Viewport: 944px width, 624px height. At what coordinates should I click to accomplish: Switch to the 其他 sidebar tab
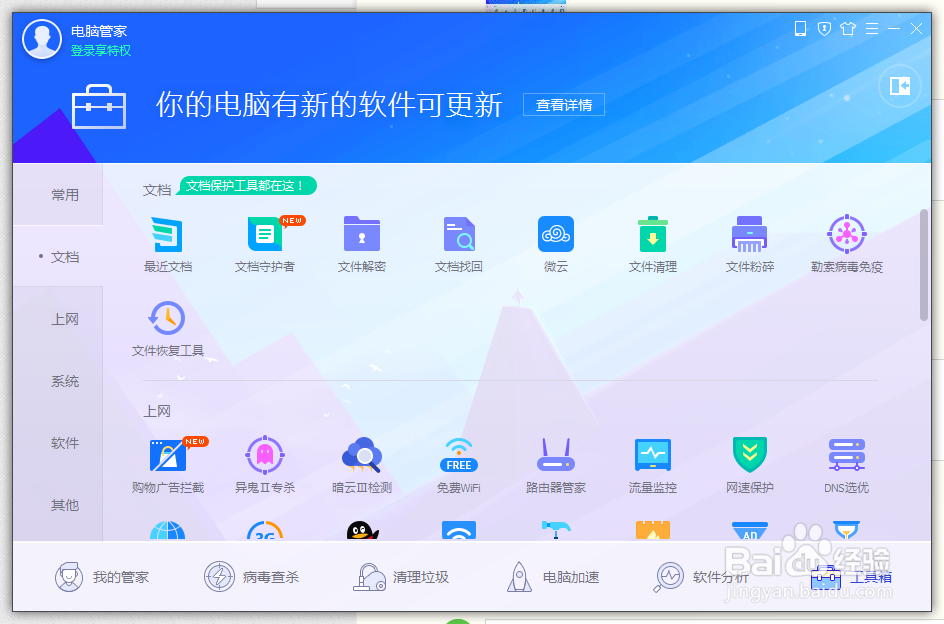[58, 505]
